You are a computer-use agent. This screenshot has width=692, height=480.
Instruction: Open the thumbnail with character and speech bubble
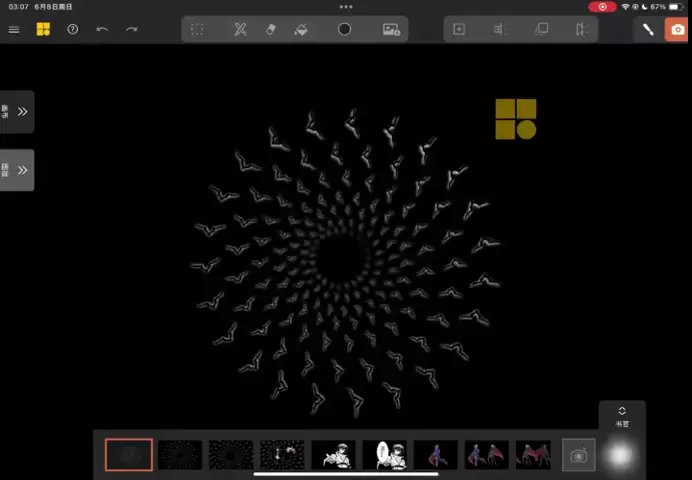click(x=384, y=454)
